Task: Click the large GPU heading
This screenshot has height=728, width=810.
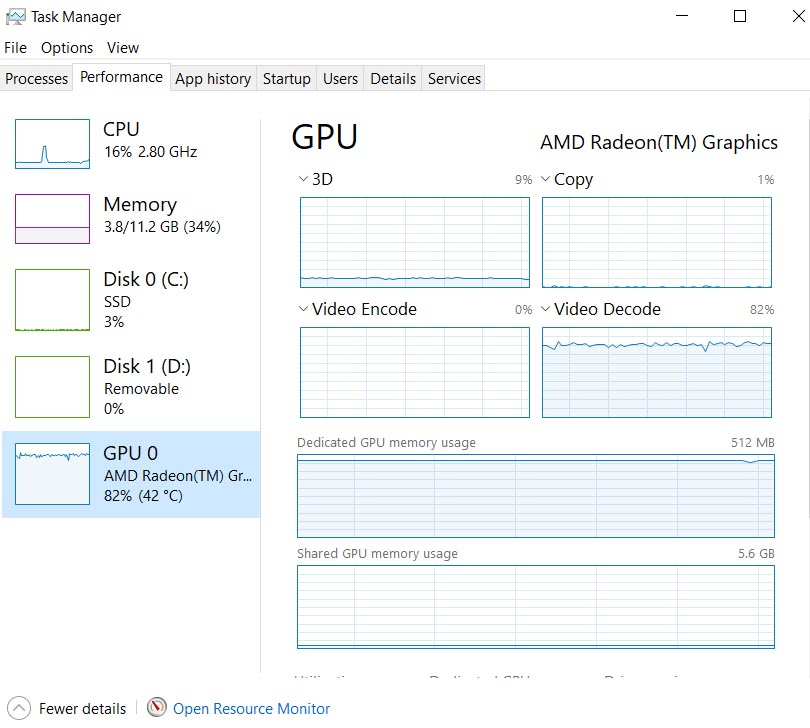Action: pos(324,137)
